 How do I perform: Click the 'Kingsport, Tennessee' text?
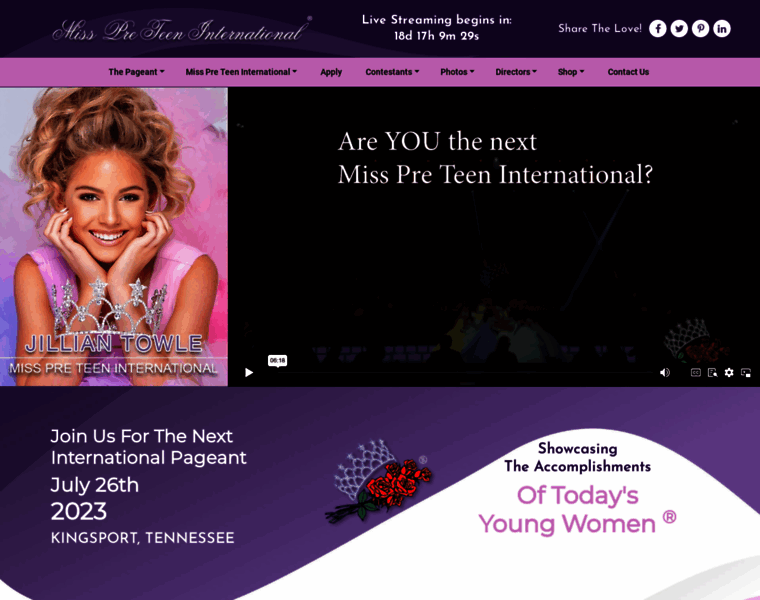tap(142, 538)
